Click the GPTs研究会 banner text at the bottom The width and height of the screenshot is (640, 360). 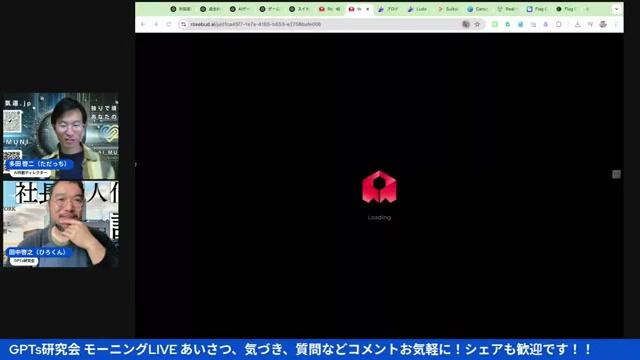point(300,349)
